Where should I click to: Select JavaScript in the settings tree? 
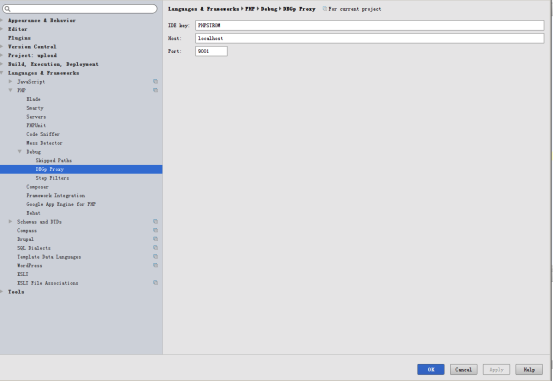click(31, 81)
